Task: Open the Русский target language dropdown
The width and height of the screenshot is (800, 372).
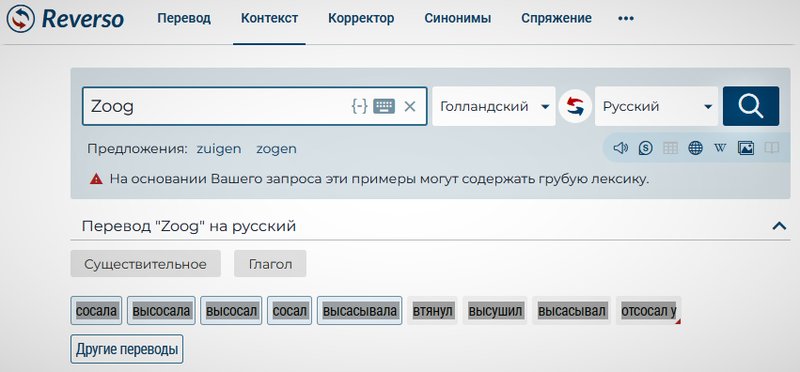Action: click(656, 106)
